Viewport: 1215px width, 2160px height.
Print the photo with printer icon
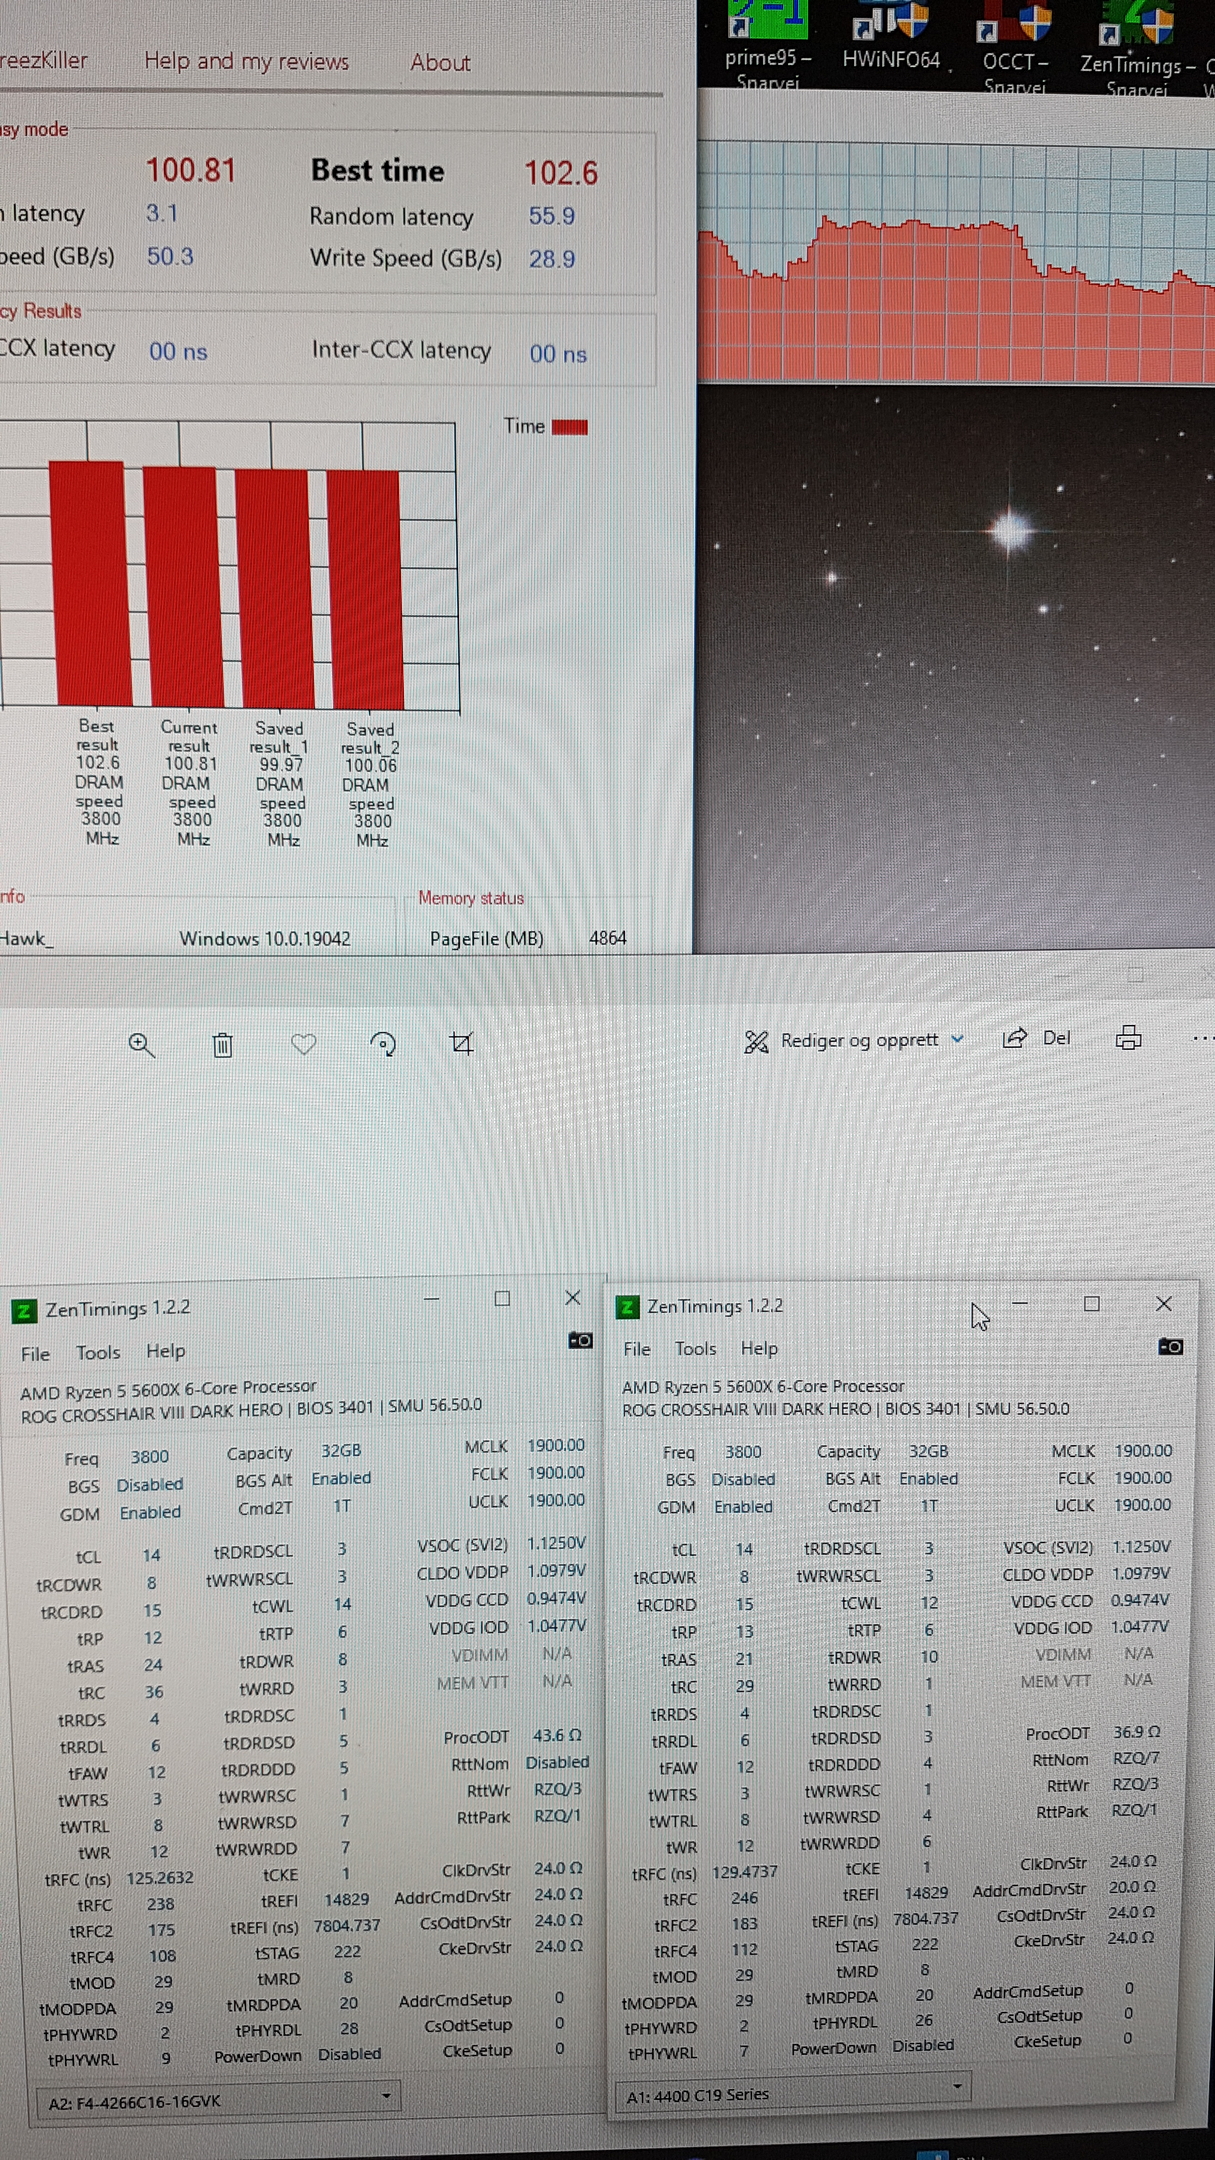coord(1128,1038)
